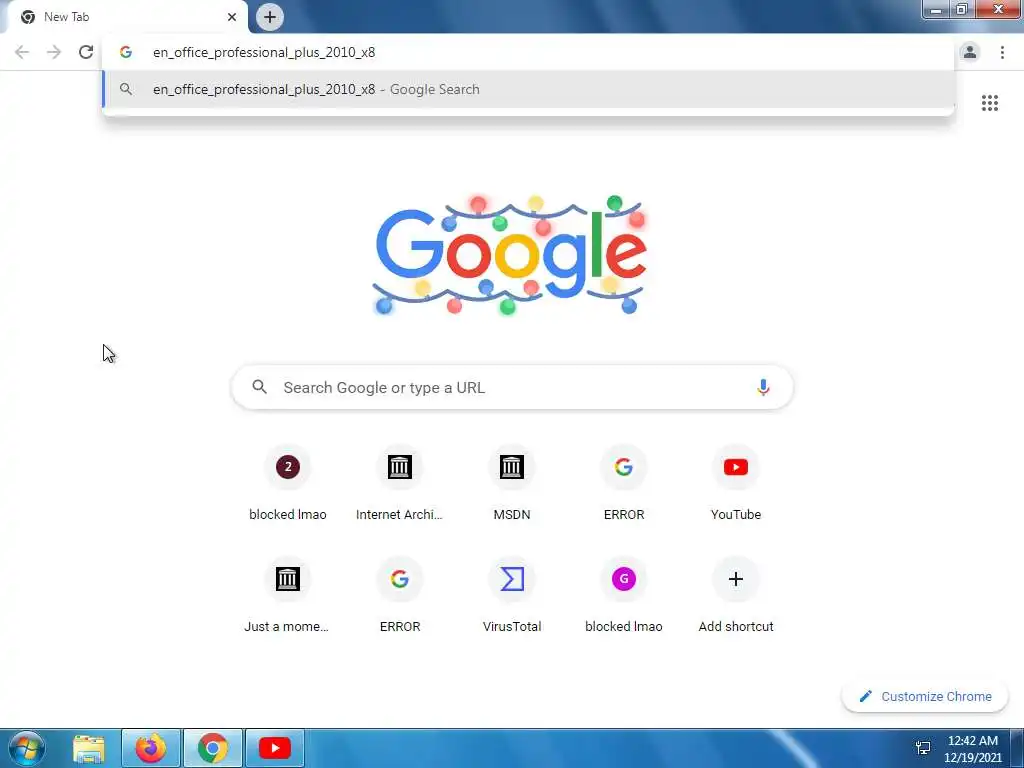This screenshot has height=768, width=1024.
Task: Open the VirusTotal shortcut
Action: 512,596
